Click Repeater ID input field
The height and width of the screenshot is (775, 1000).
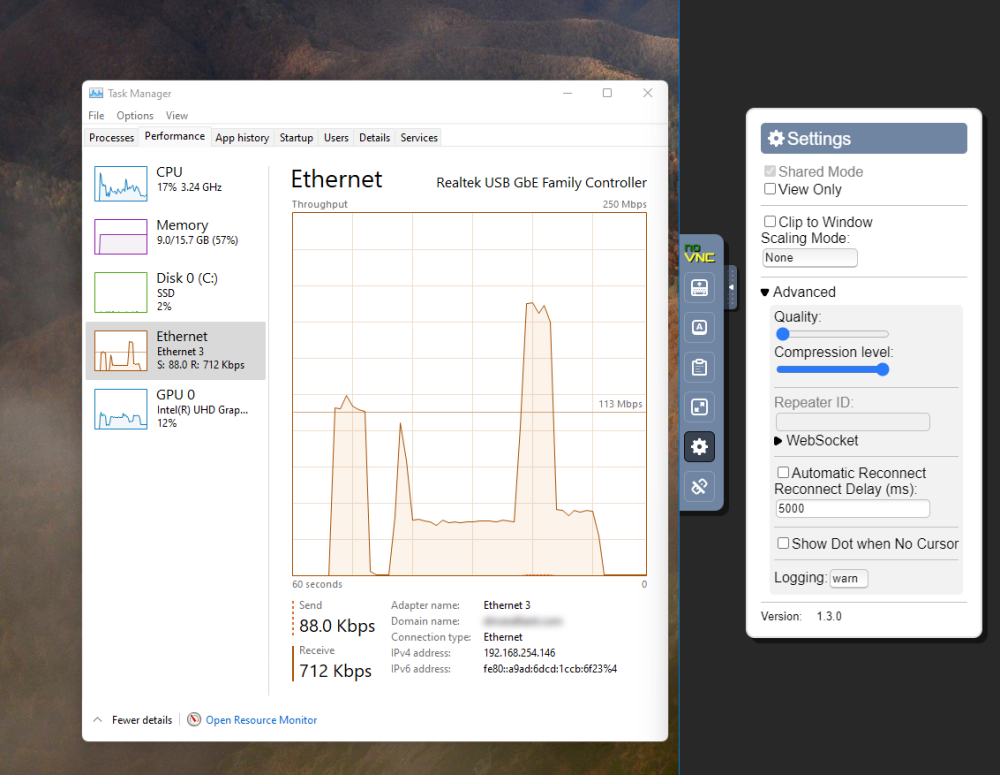pyautogui.click(x=852, y=422)
